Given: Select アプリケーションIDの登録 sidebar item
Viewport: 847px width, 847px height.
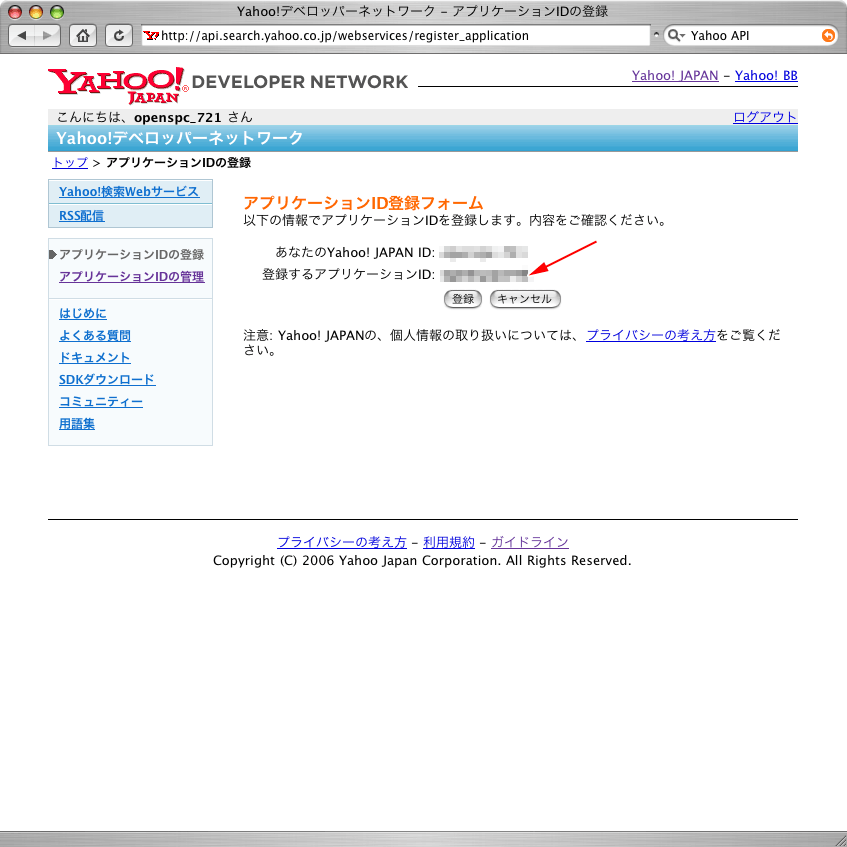Looking at the screenshot, I should click(x=131, y=254).
